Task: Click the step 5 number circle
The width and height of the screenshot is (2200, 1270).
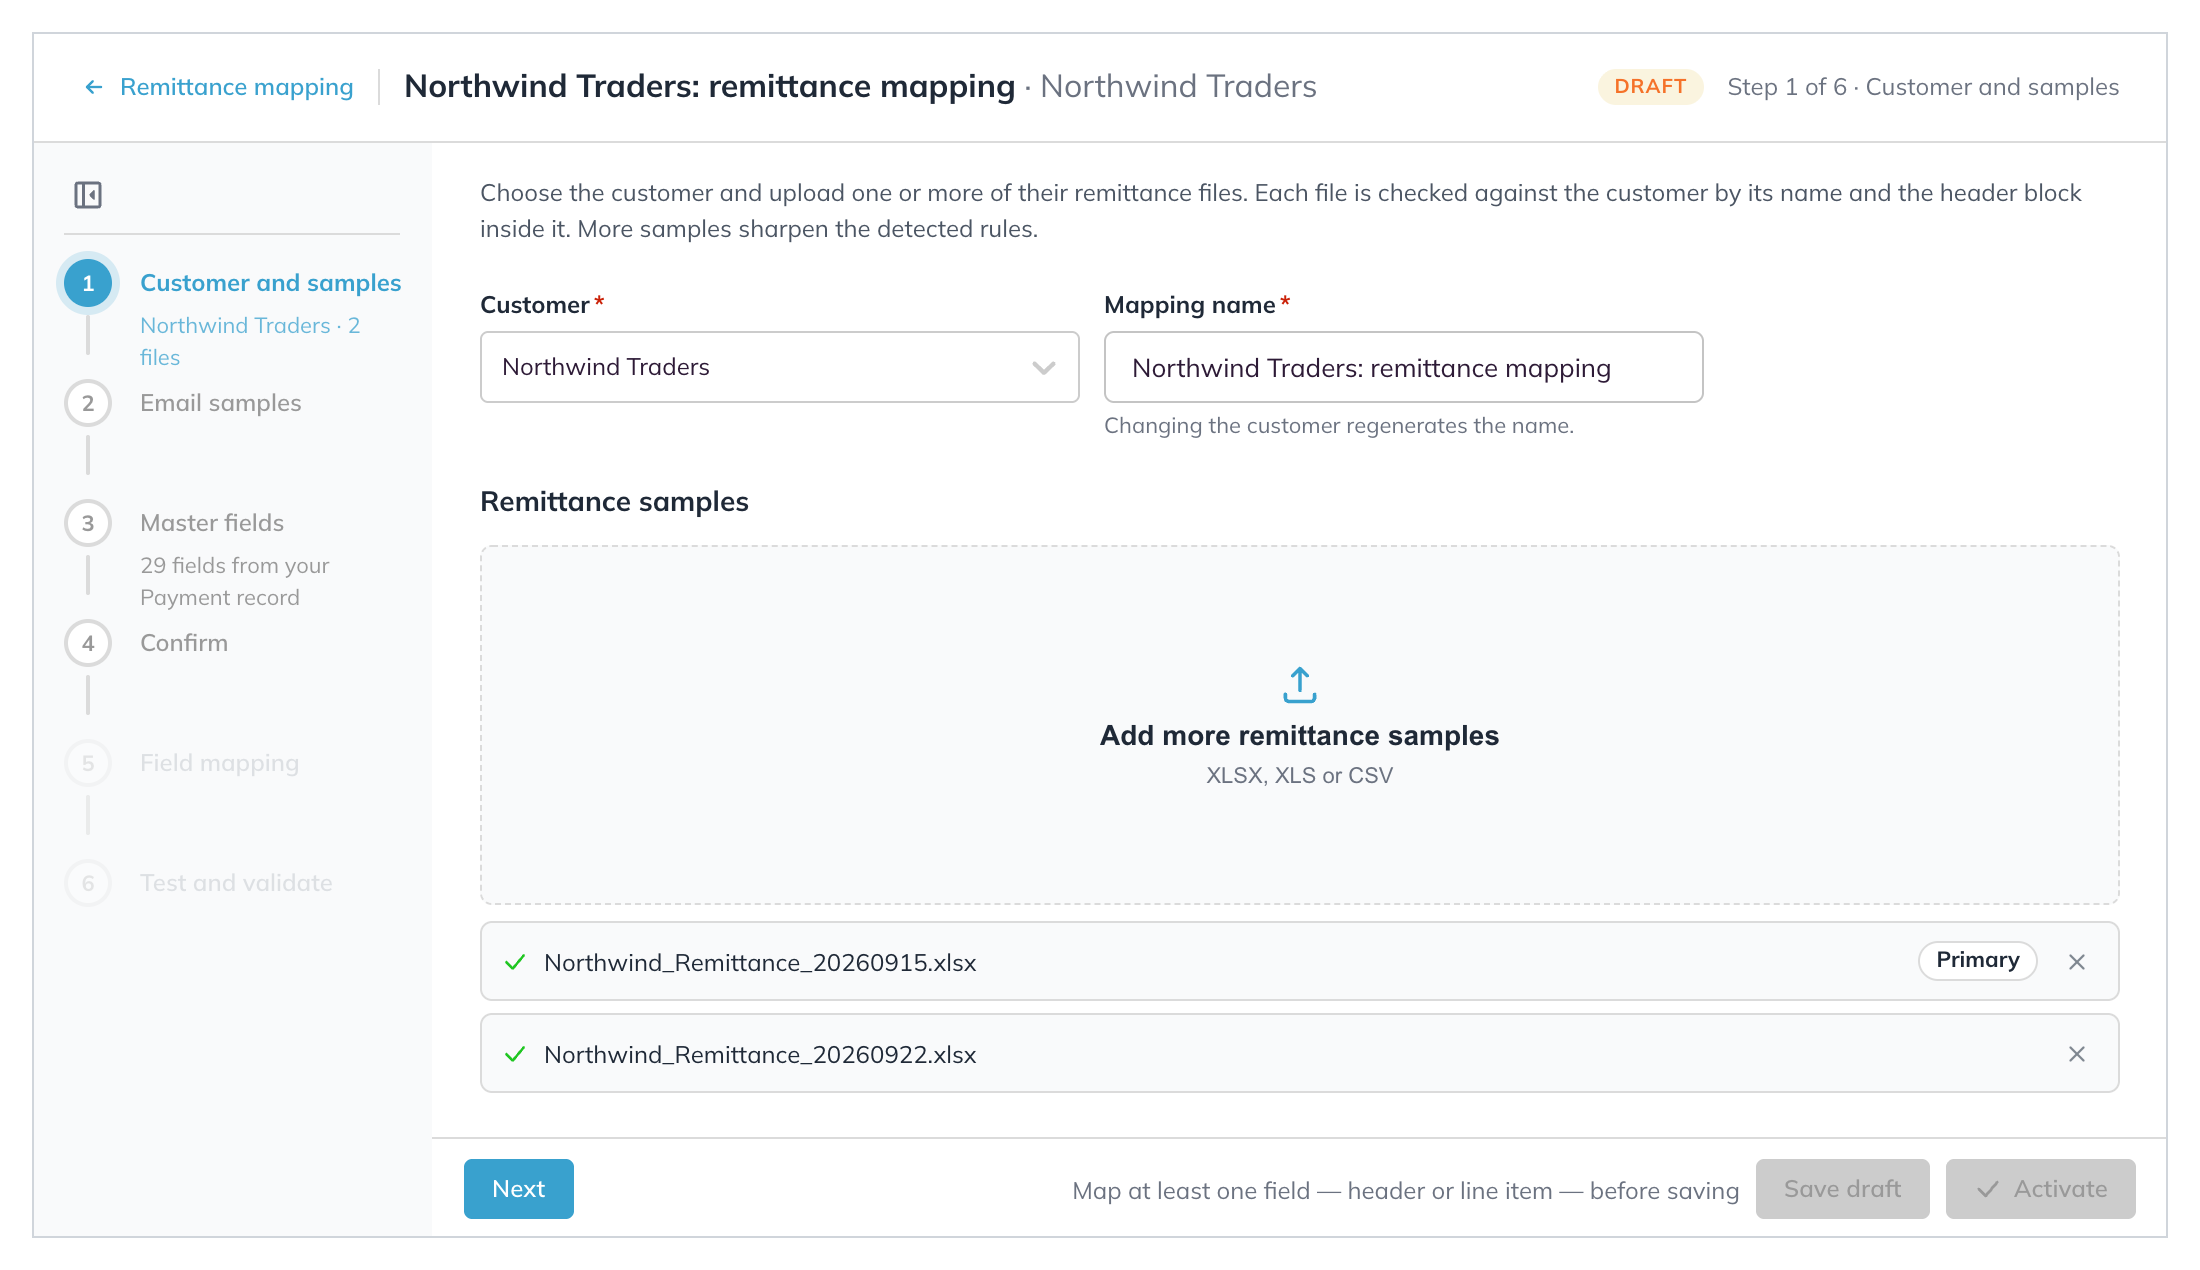Action: (x=88, y=763)
